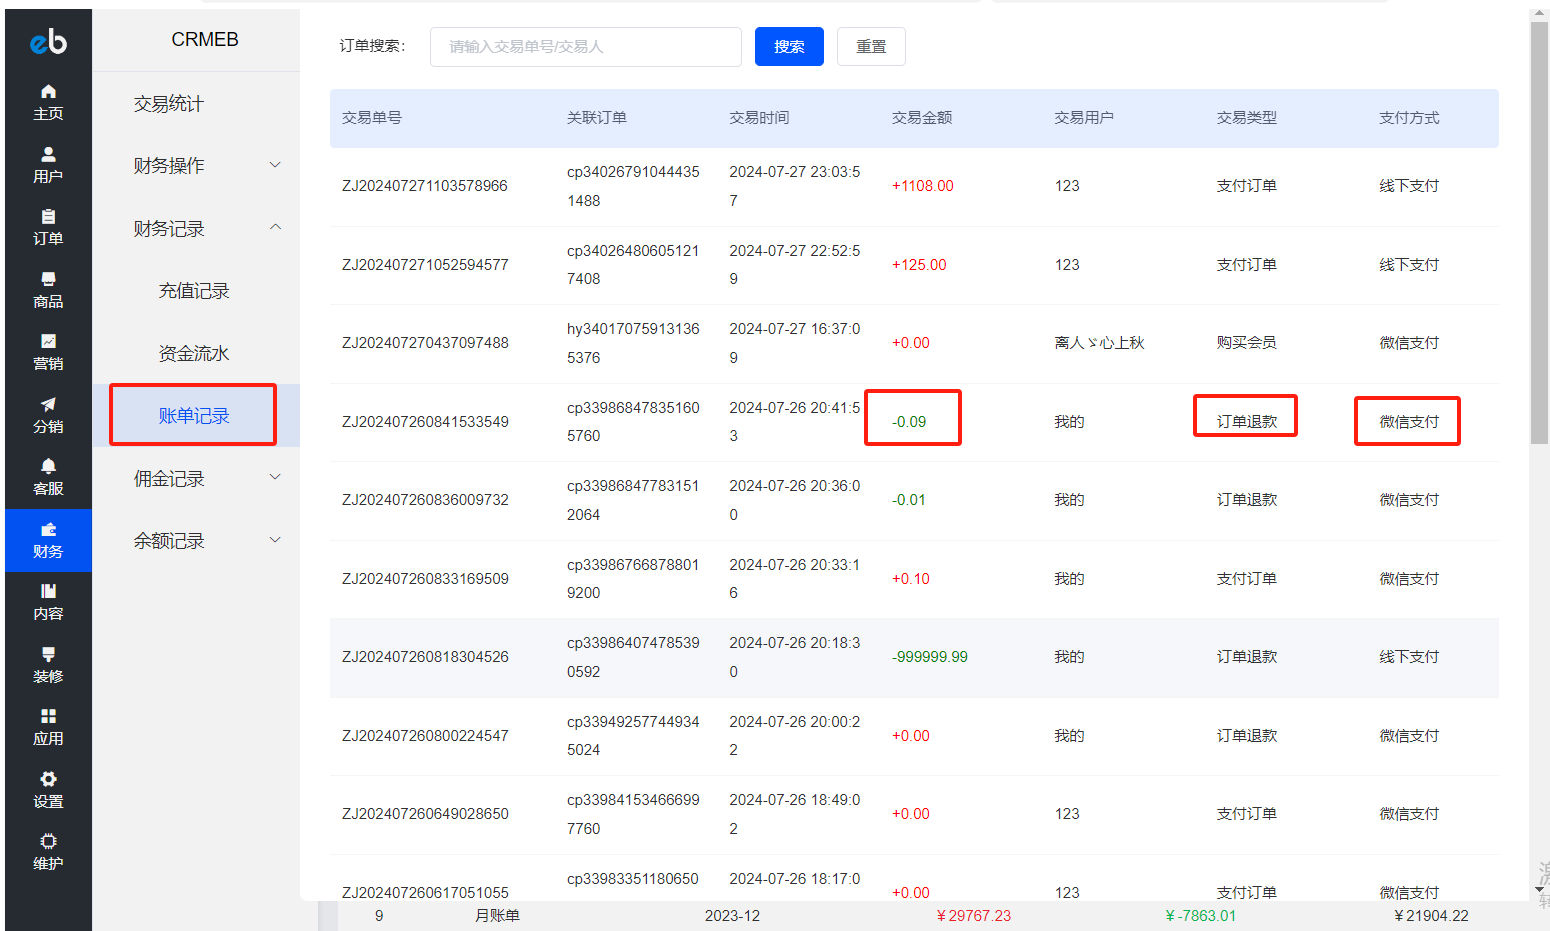Open the 分销 distribution sidebar icon

tap(48, 415)
